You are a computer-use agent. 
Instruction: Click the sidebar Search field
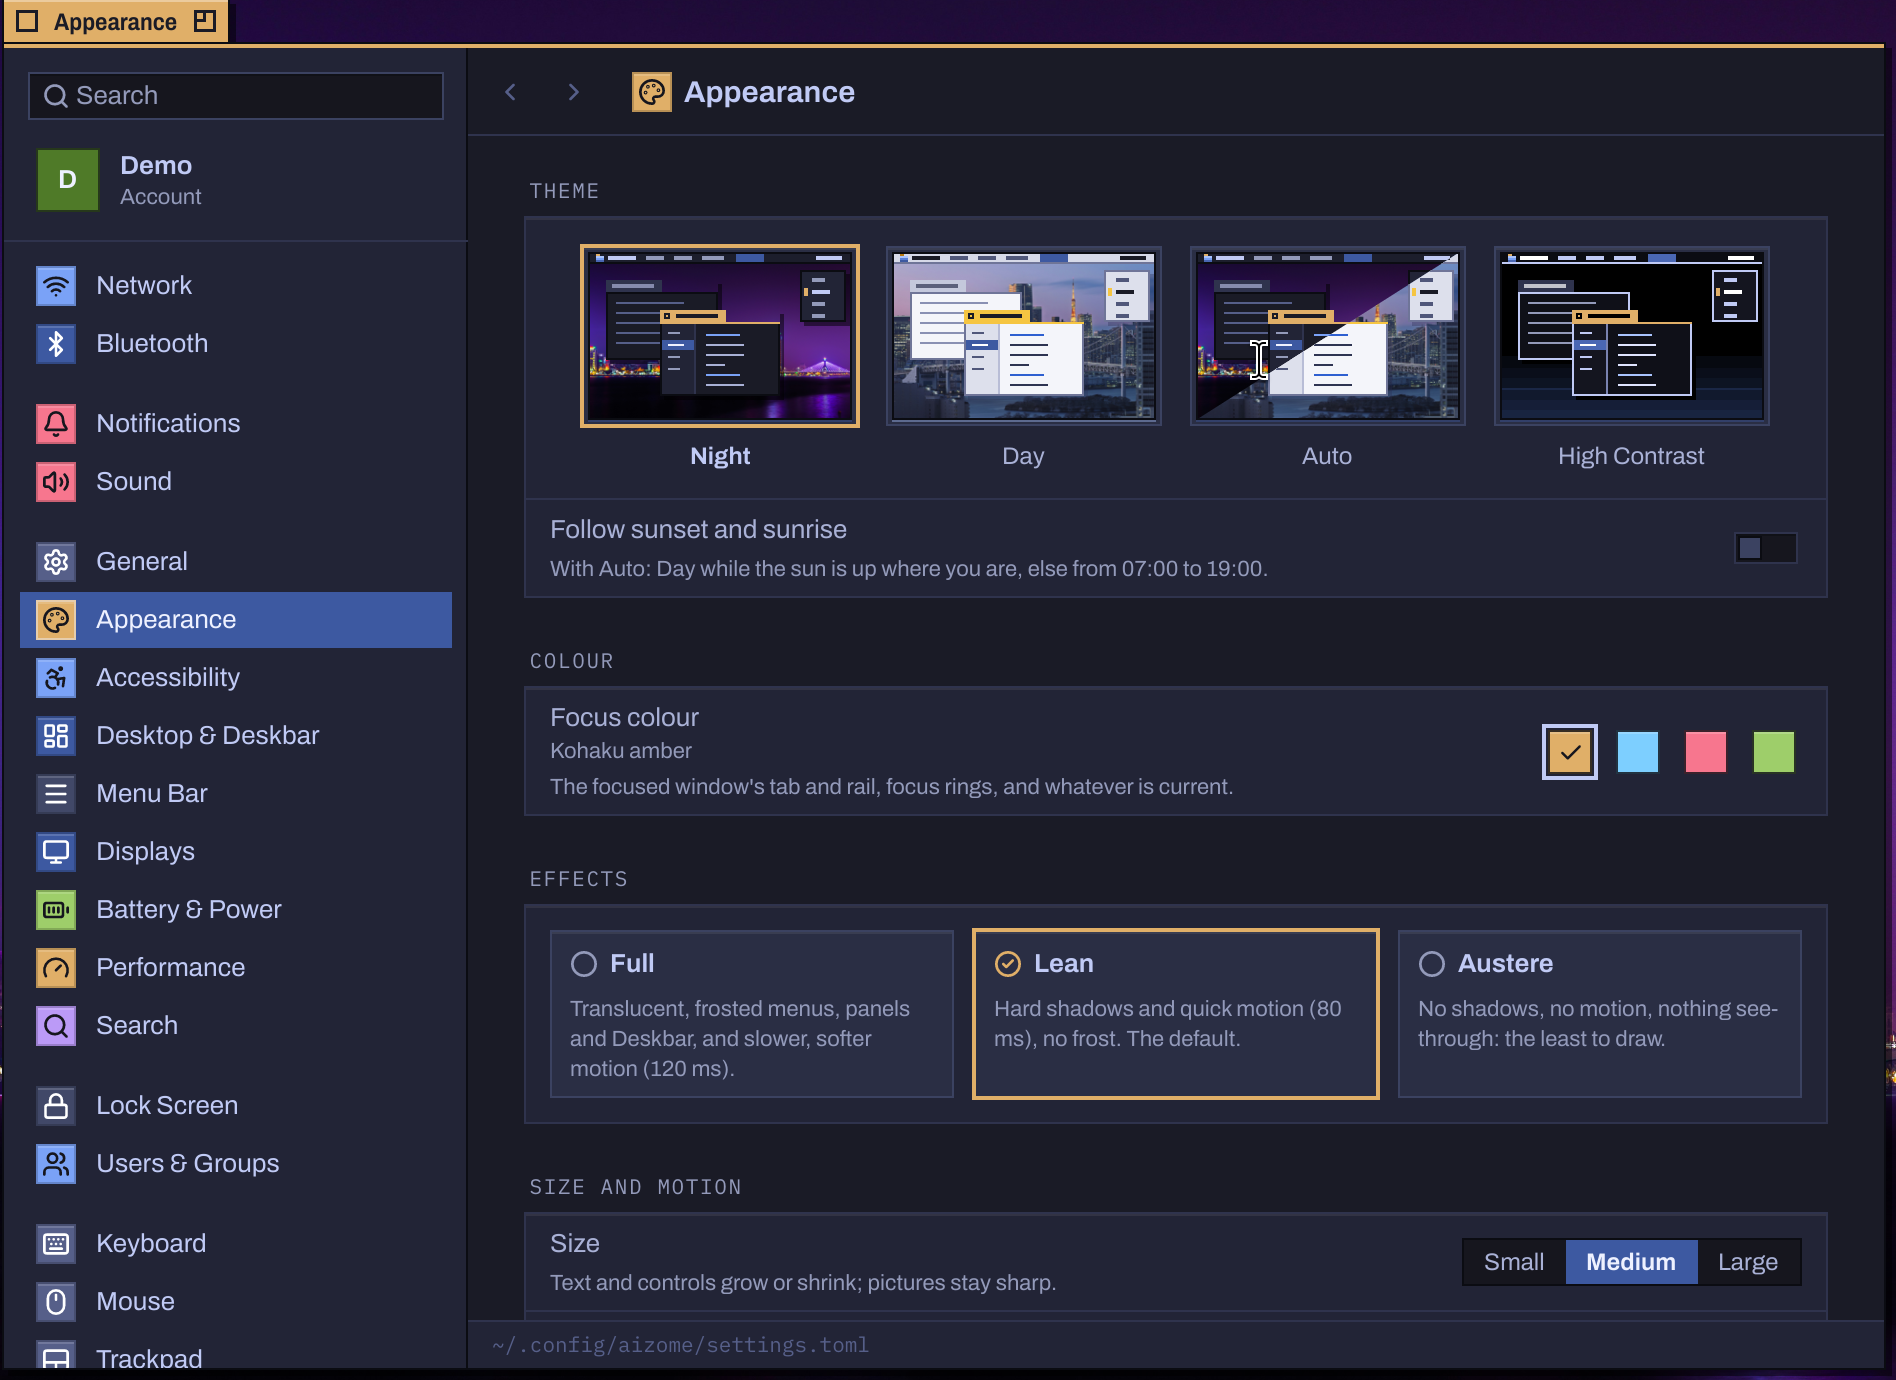pyautogui.click(x=236, y=96)
